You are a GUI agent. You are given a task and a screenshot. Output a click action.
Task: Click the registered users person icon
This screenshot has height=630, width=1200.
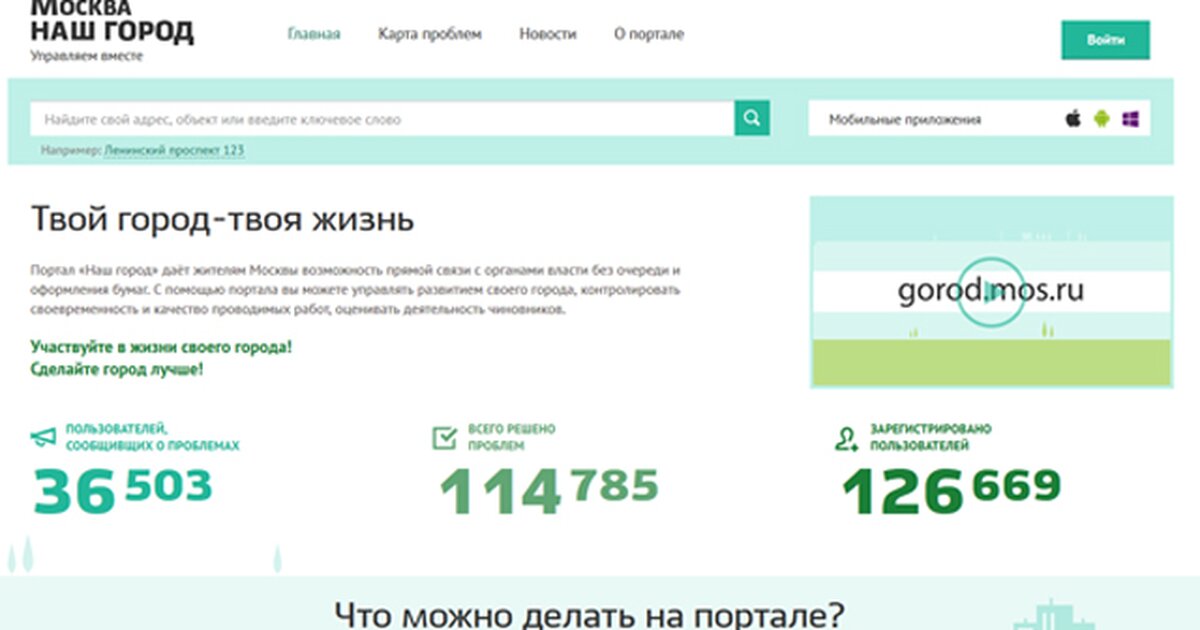847,437
